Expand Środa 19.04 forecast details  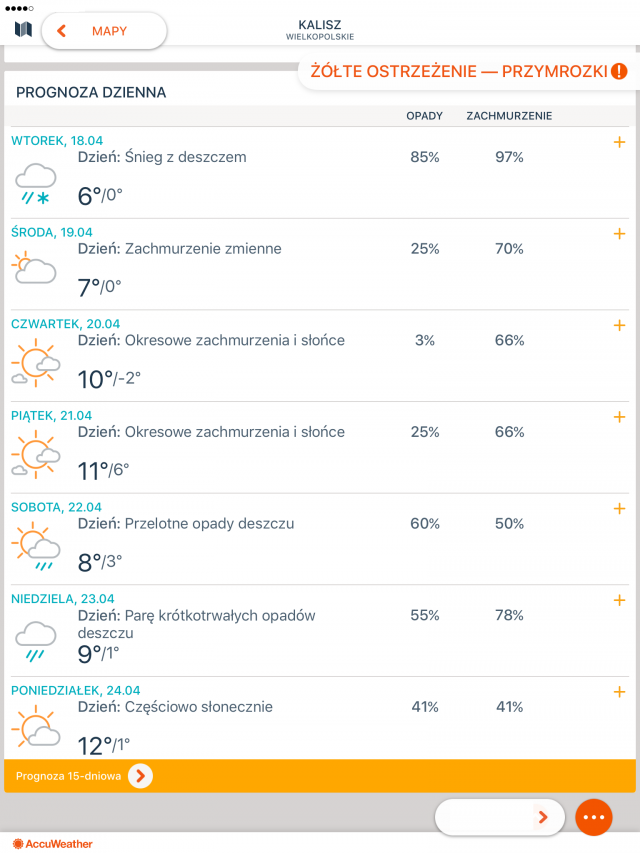tap(619, 234)
